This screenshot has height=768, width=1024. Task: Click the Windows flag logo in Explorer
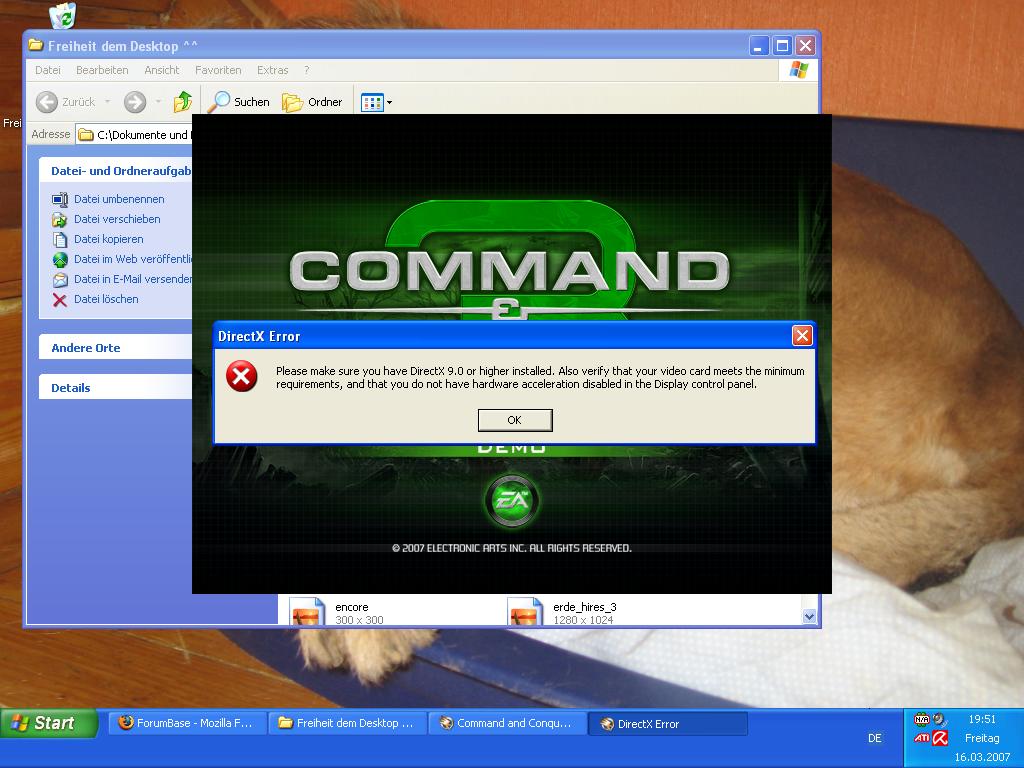coord(798,70)
